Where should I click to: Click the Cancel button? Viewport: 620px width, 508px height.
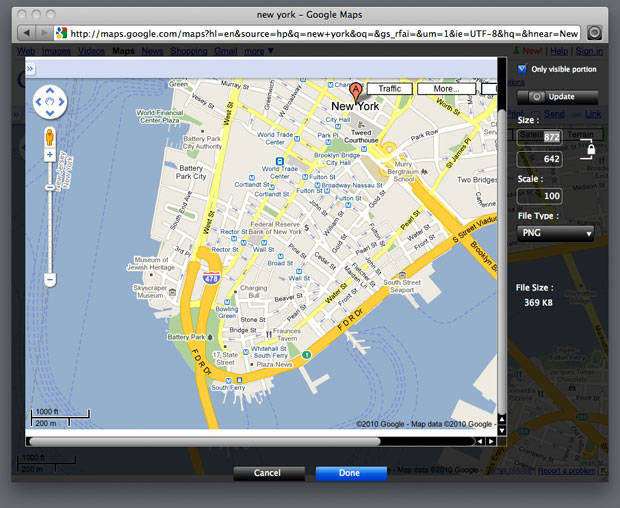267,473
